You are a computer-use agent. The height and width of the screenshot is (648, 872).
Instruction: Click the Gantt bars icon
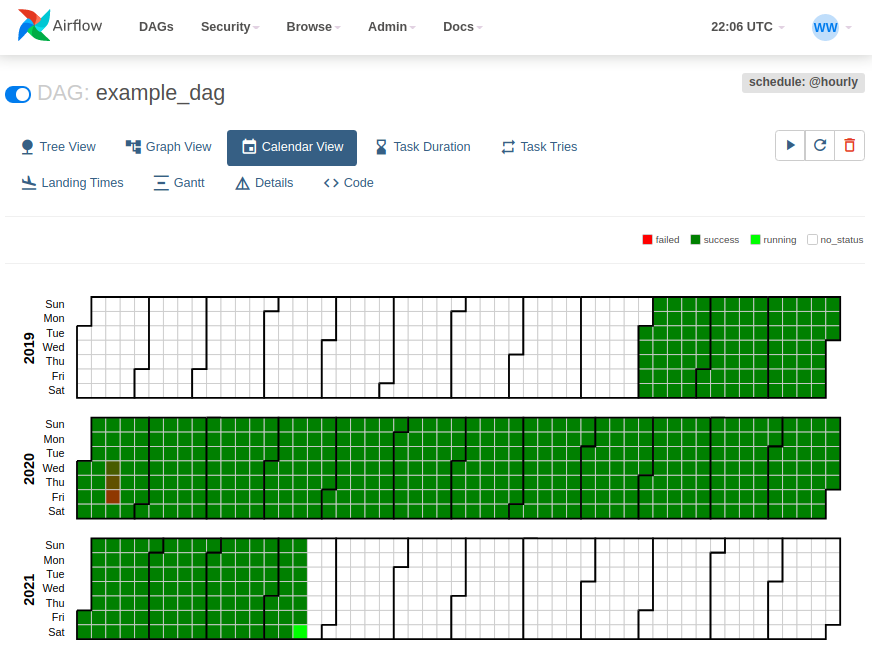161,183
